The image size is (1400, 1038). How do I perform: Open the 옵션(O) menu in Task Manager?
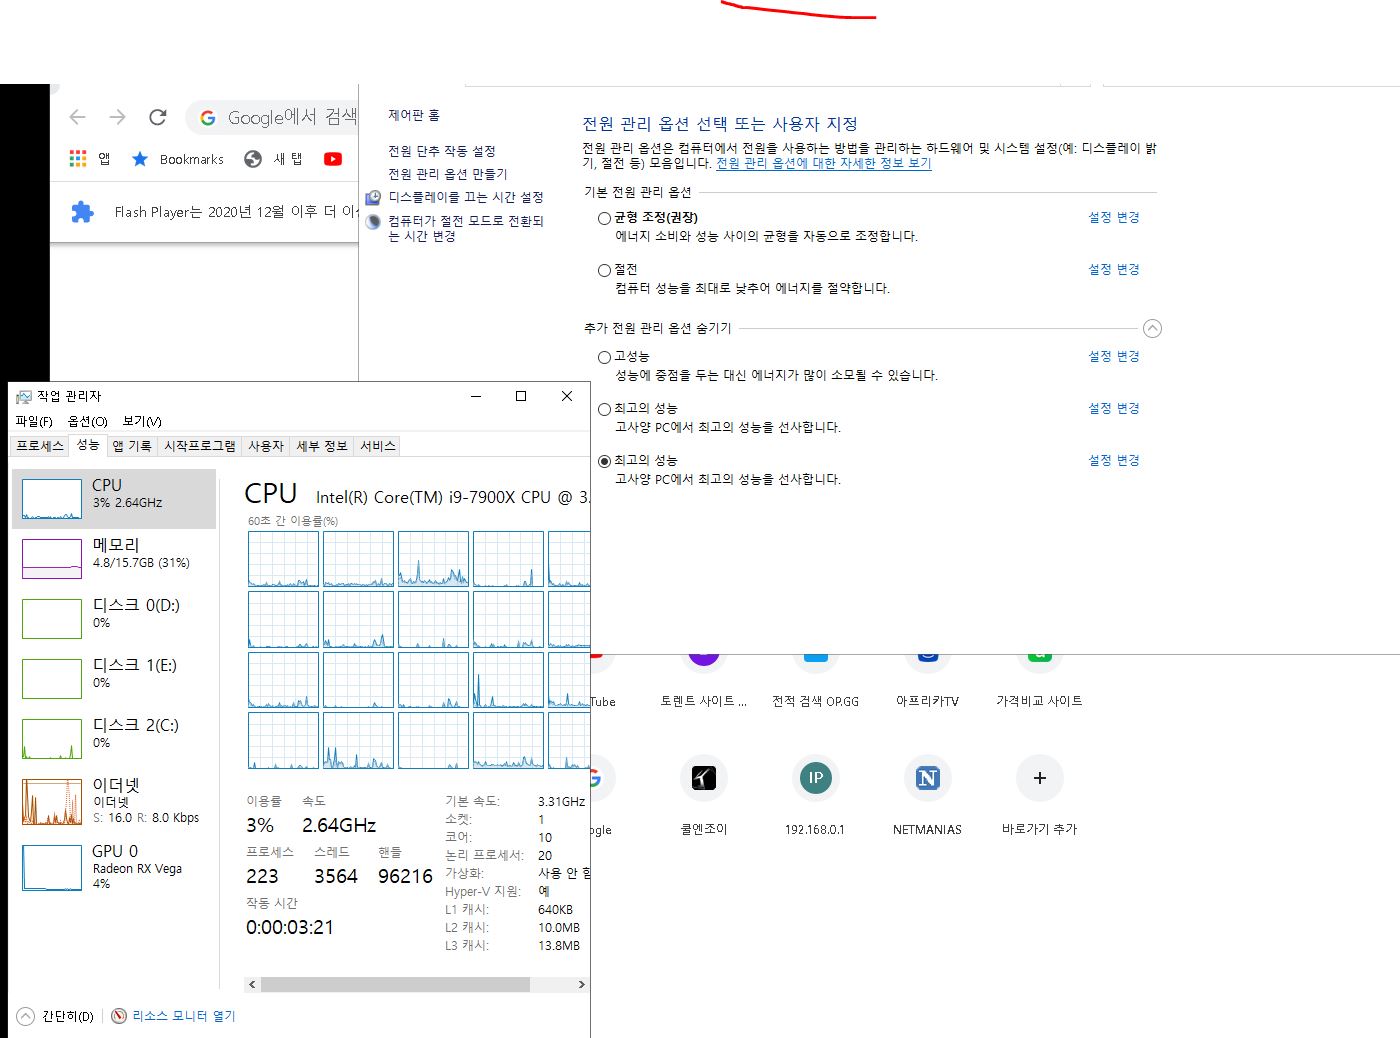tap(88, 421)
